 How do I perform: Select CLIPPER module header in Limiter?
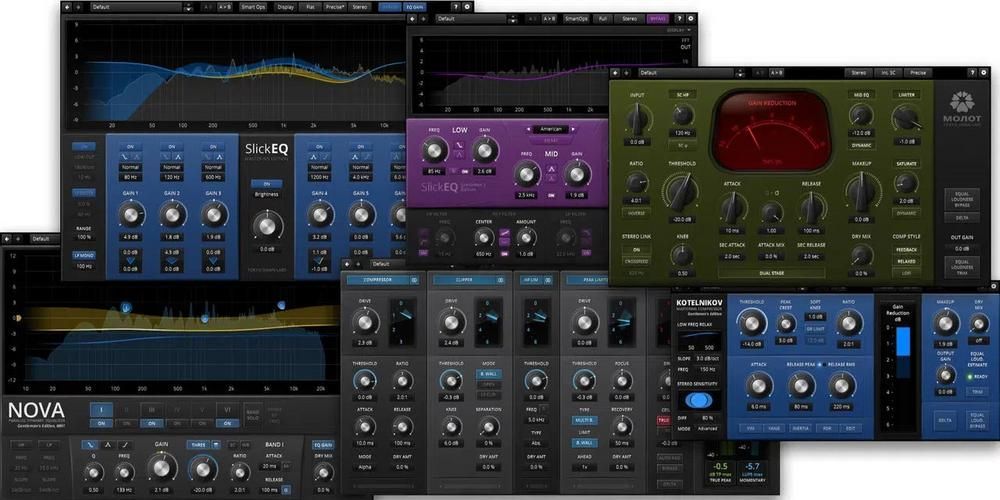pos(464,280)
